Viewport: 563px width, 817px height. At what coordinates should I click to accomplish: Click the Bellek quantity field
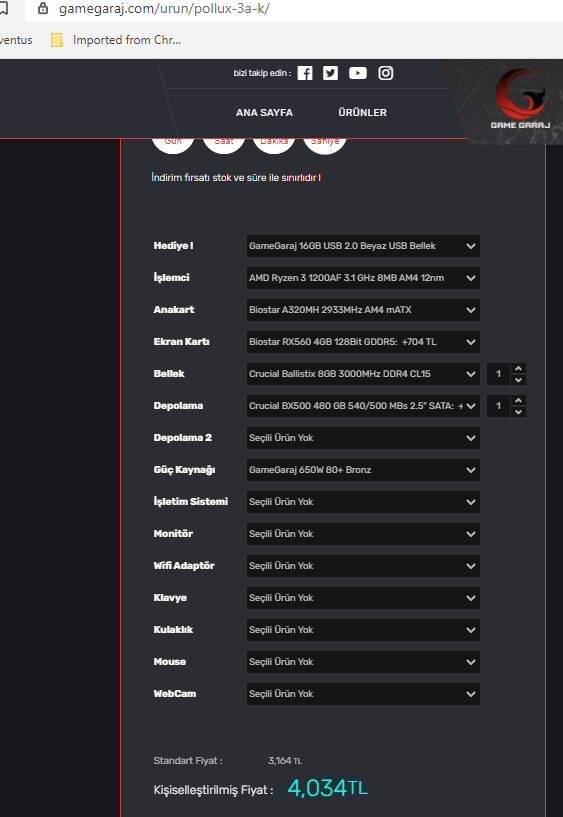499,374
